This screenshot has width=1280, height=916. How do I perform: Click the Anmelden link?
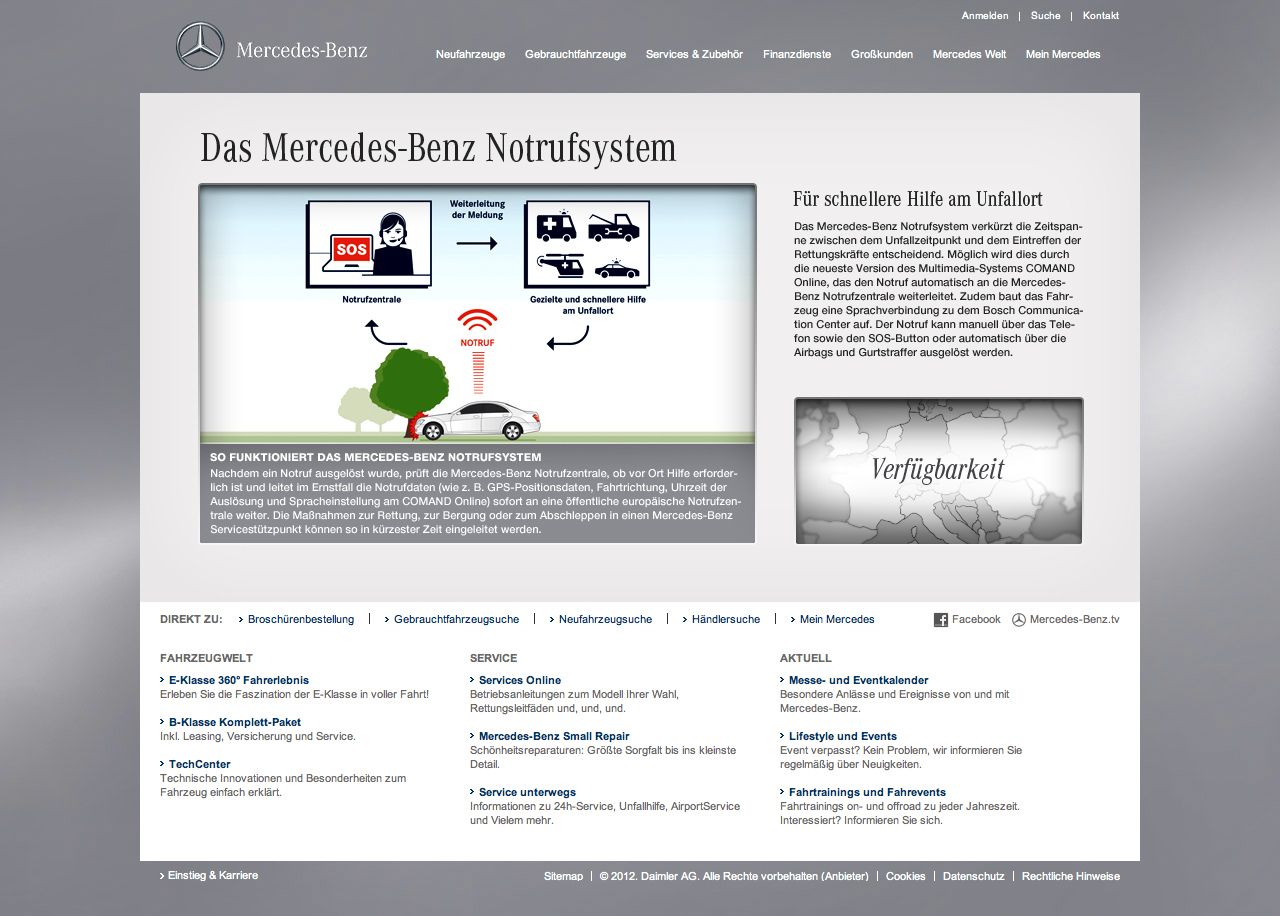point(984,16)
